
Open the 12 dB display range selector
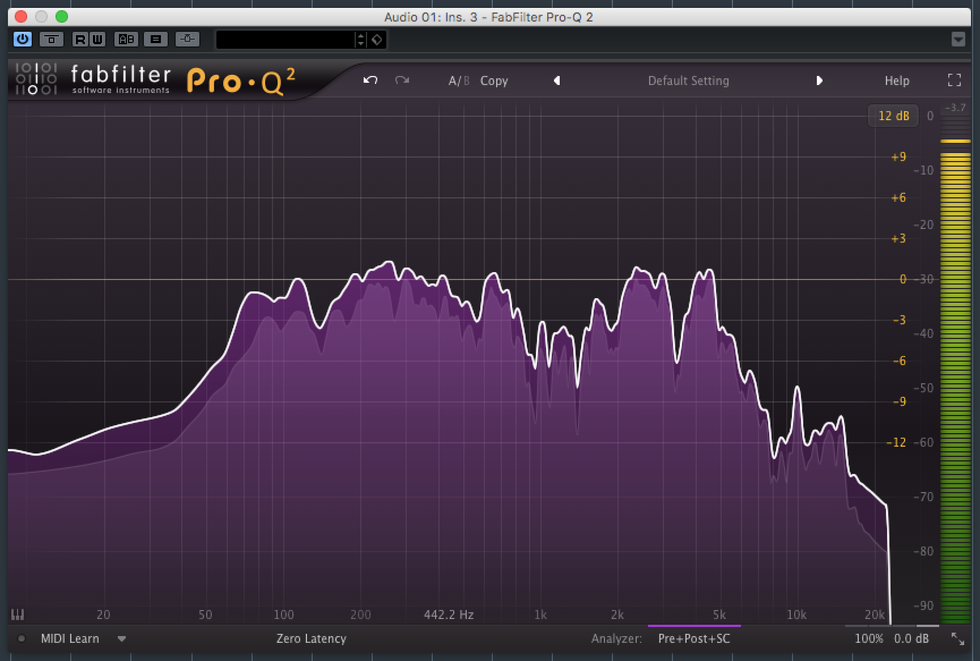tap(893, 116)
